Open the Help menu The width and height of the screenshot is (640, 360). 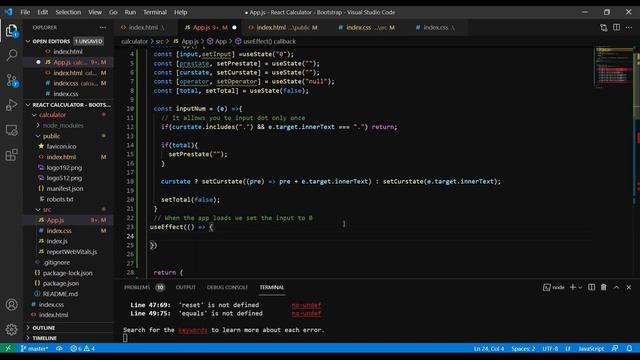[x=180, y=12]
